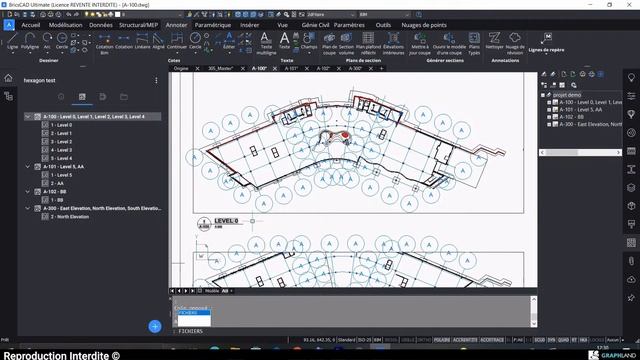The height and width of the screenshot is (360, 640).
Task: Switch to the 305_Master document tab
Action: [x=220, y=69]
